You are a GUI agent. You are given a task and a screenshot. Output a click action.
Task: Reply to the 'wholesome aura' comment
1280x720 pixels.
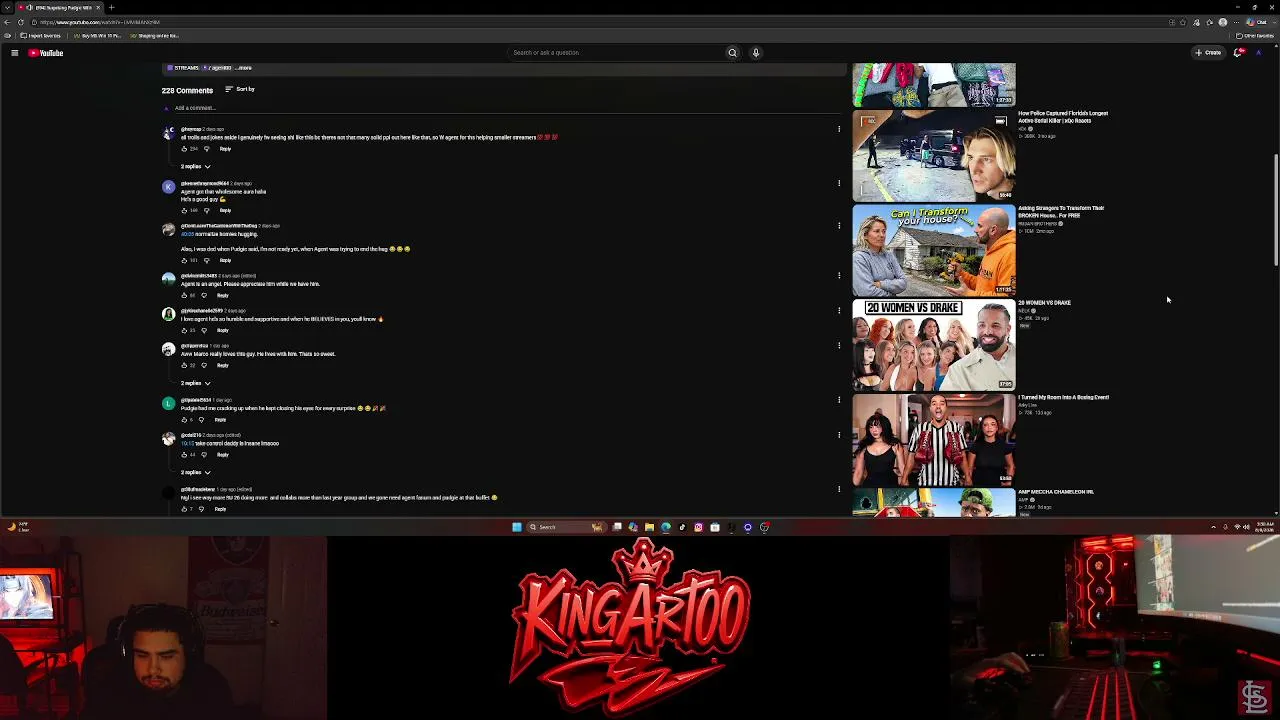coord(225,211)
